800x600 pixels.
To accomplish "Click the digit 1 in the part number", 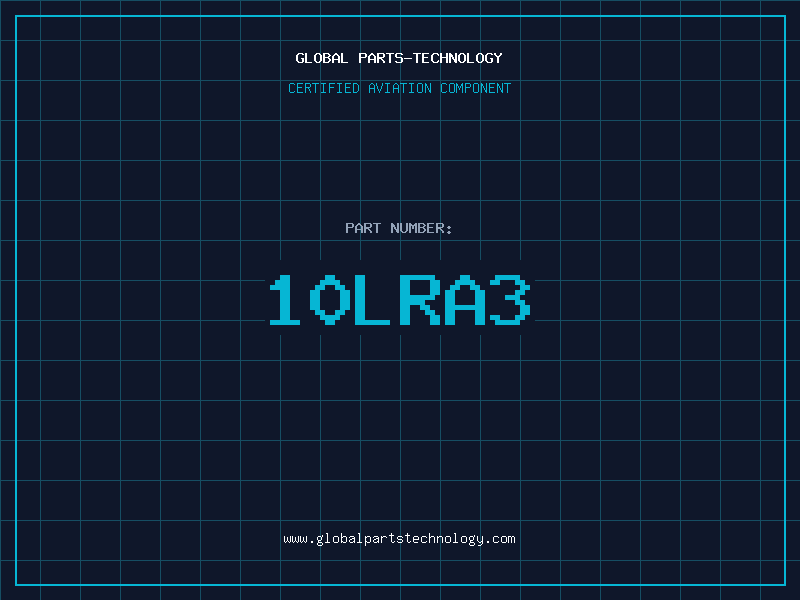I will [x=287, y=300].
